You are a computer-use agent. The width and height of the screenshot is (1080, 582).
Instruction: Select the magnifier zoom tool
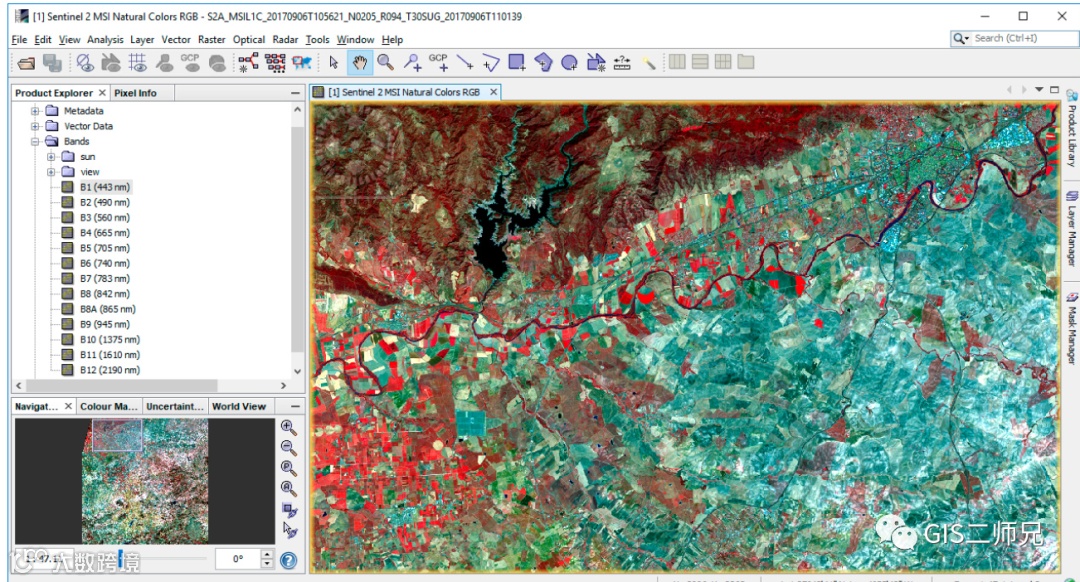tap(386, 63)
